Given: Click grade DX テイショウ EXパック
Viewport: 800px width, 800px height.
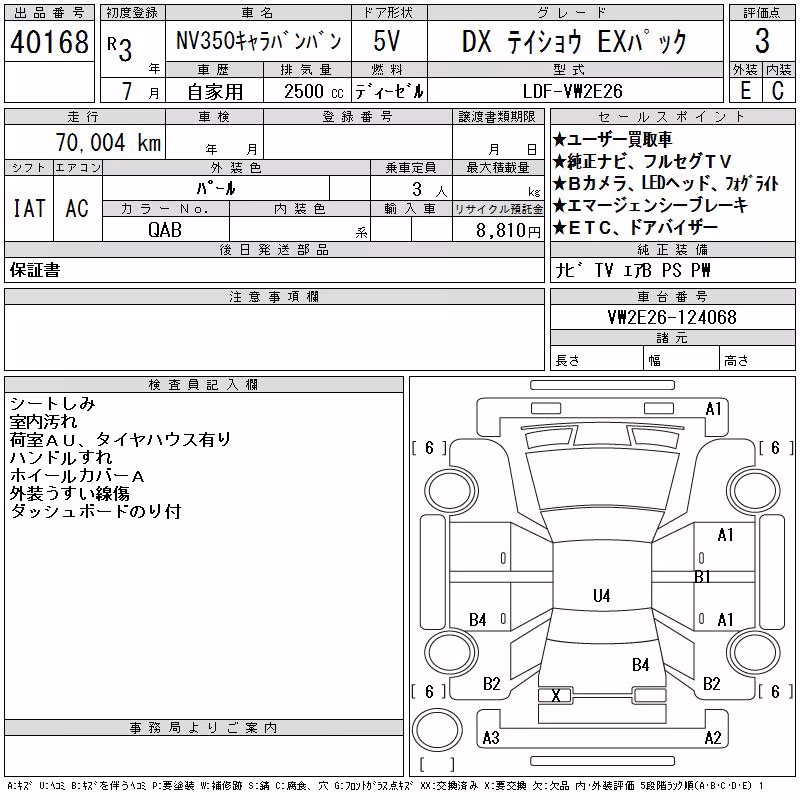Looking at the screenshot, I should click(x=574, y=42).
